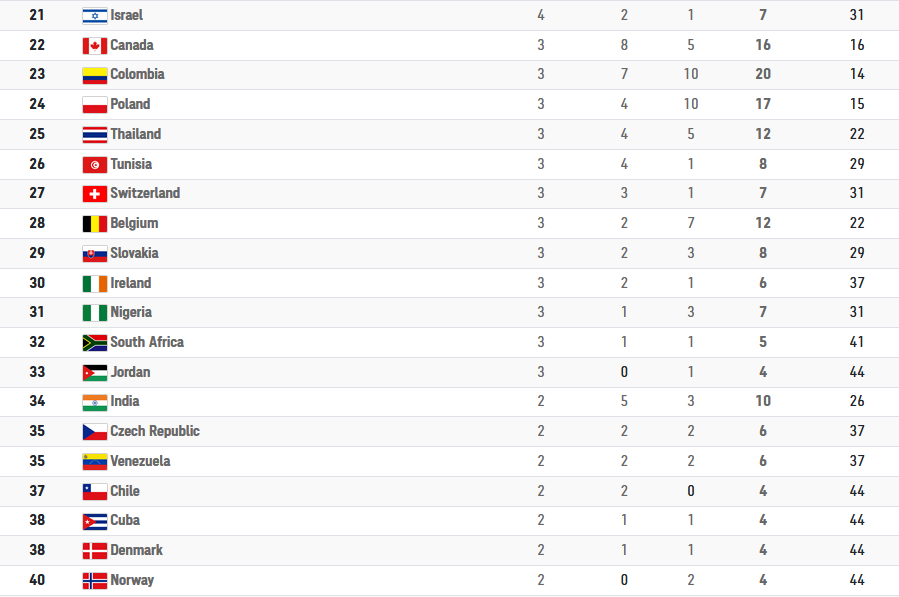The image size is (899, 597).
Task: Click Nigeria's rank number 31
Action: (37, 312)
